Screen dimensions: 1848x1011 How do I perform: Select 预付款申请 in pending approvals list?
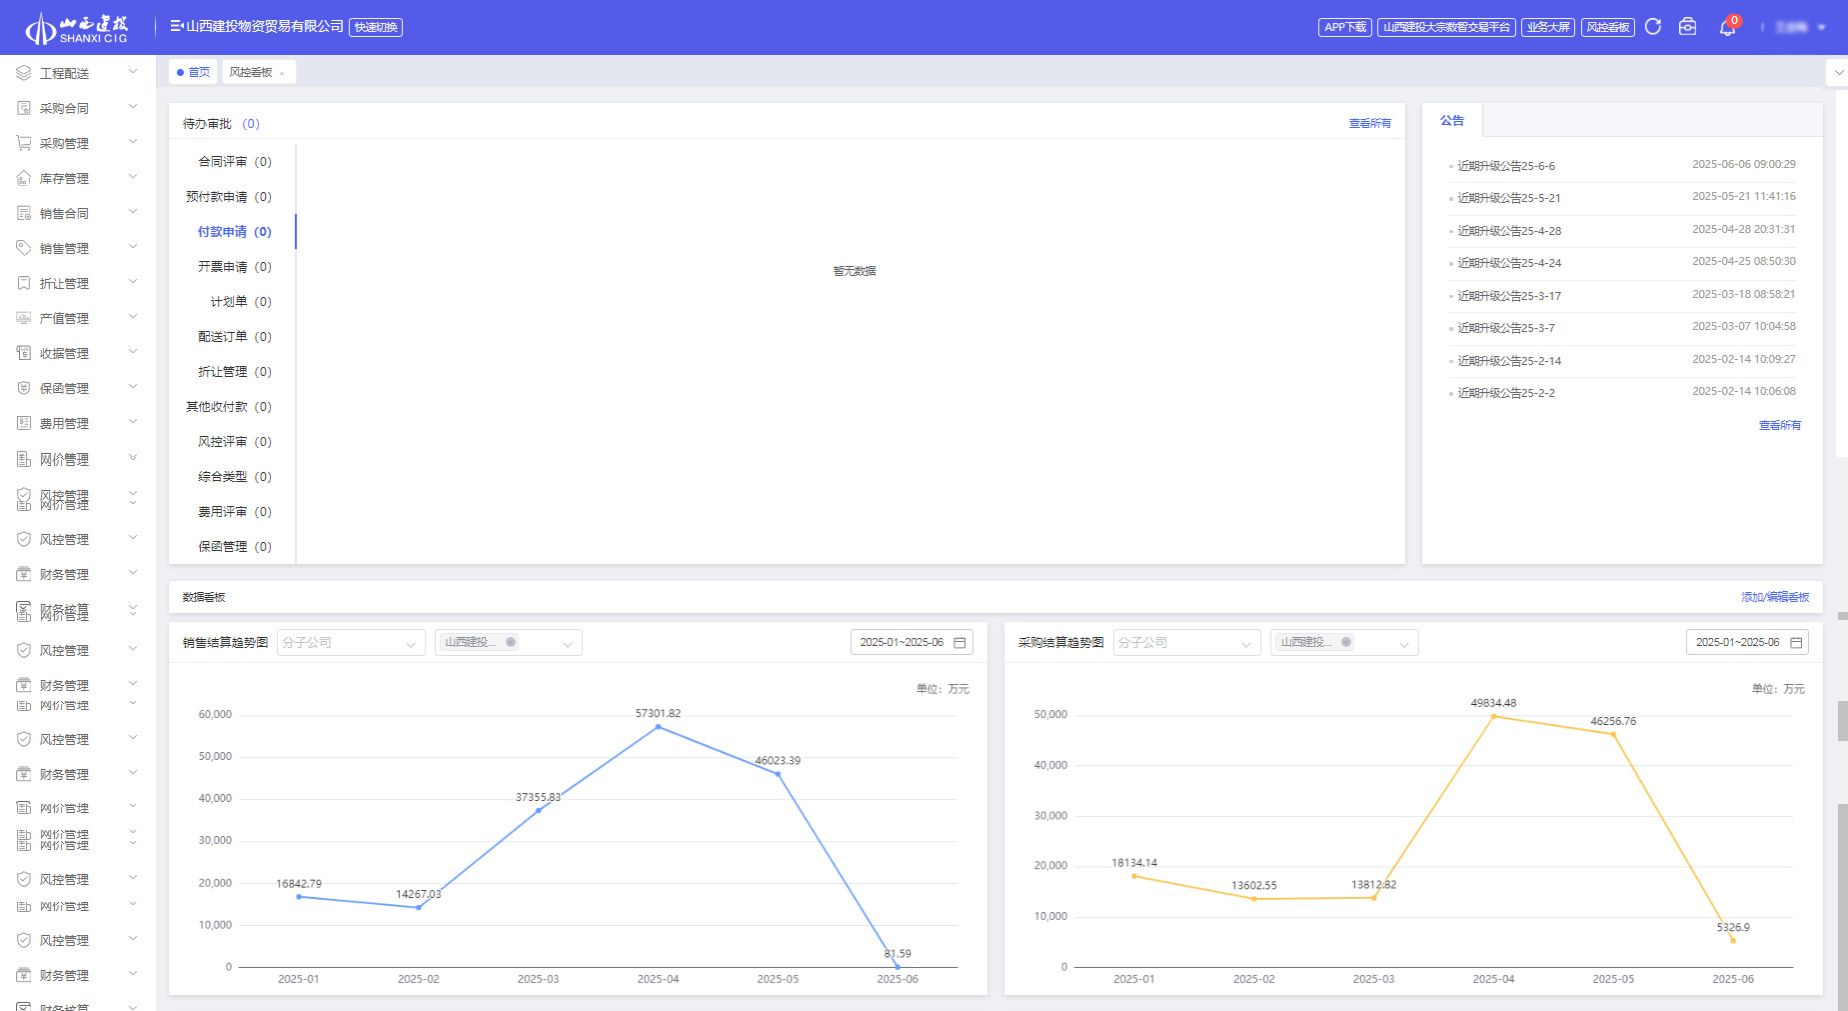point(229,196)
